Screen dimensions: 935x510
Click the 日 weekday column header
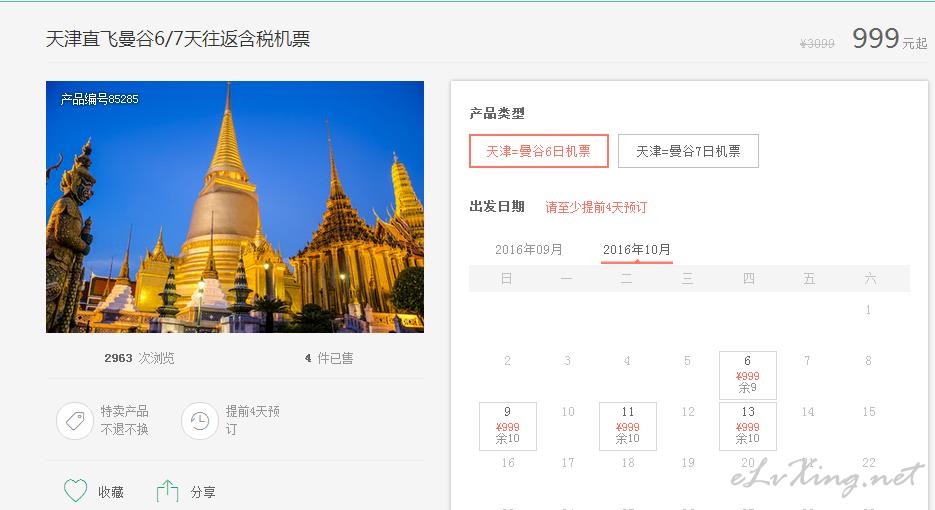[506, 279]
